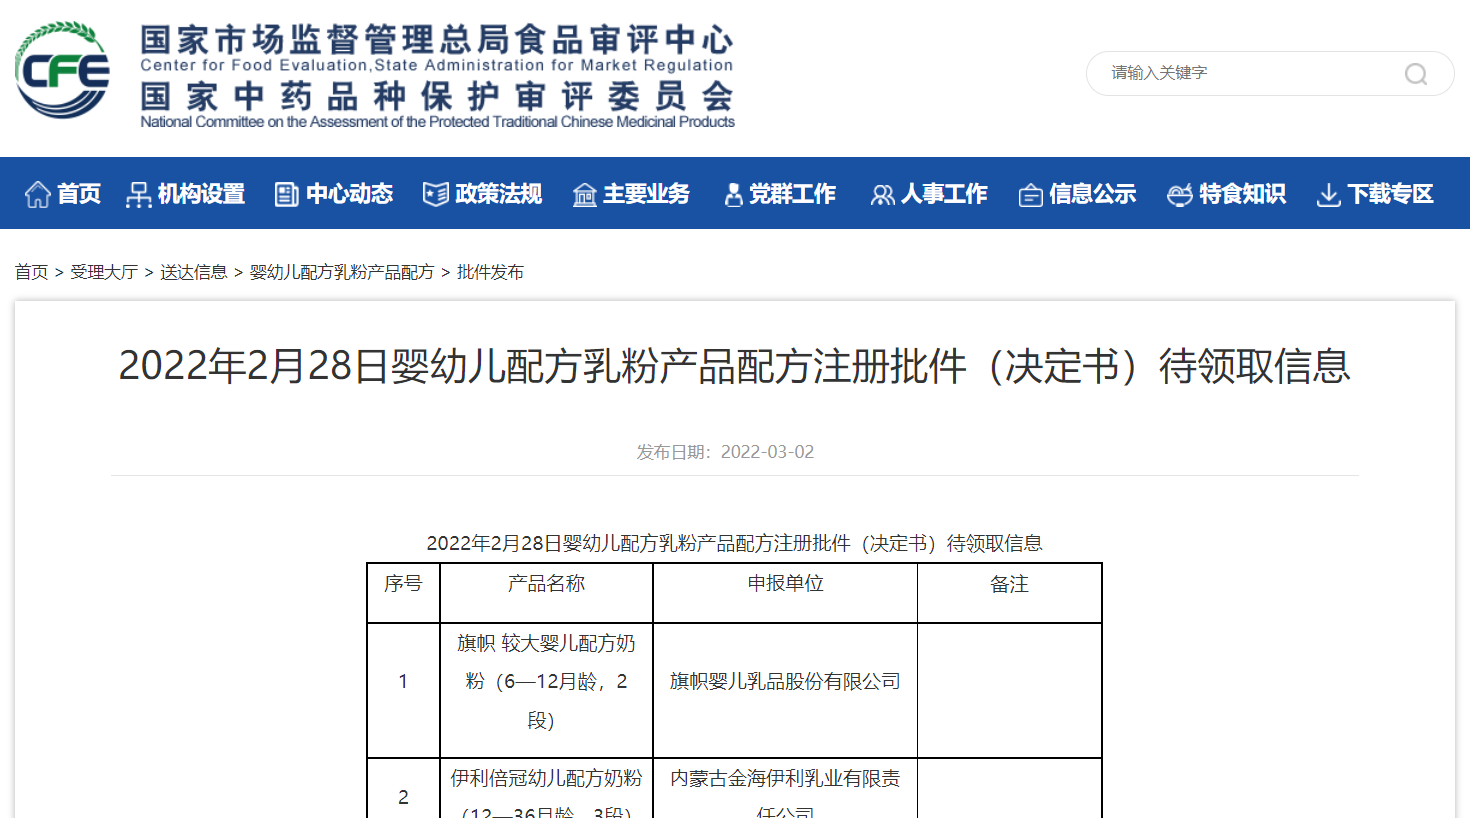The height and width of the screenshot is (818, 1470).
Task: Click the CFE logo
Action: coord(62,70)
